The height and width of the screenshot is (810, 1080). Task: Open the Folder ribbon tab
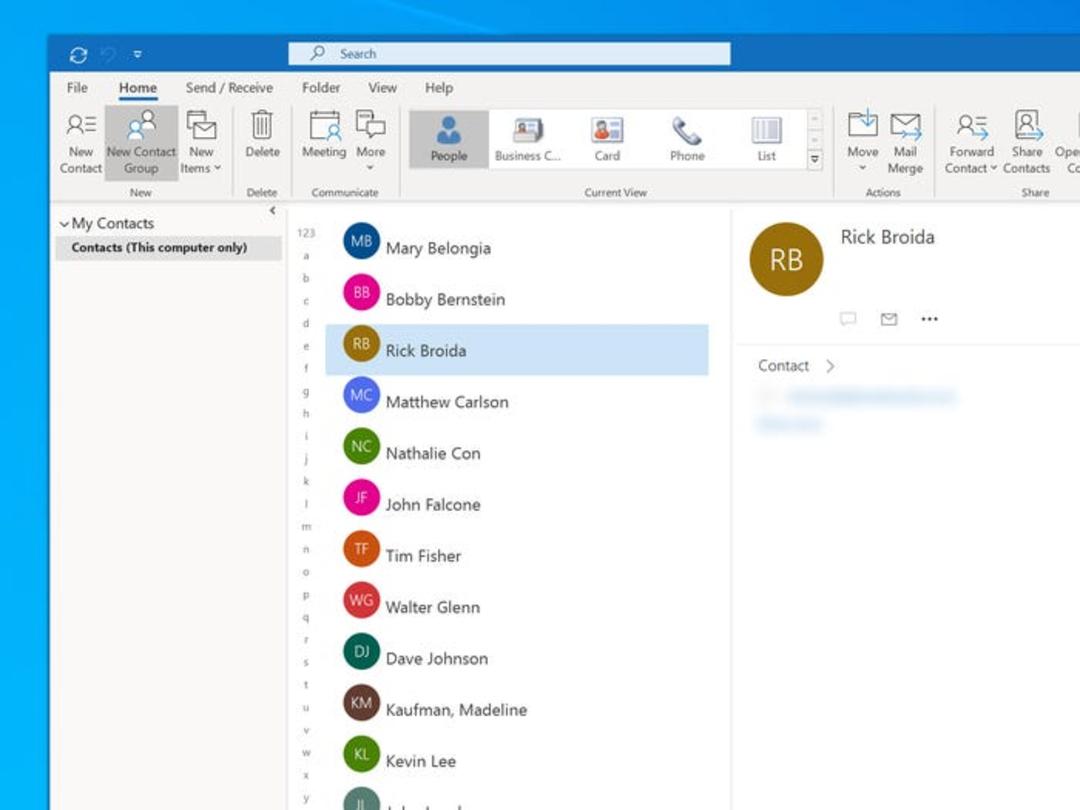[321, 88]
